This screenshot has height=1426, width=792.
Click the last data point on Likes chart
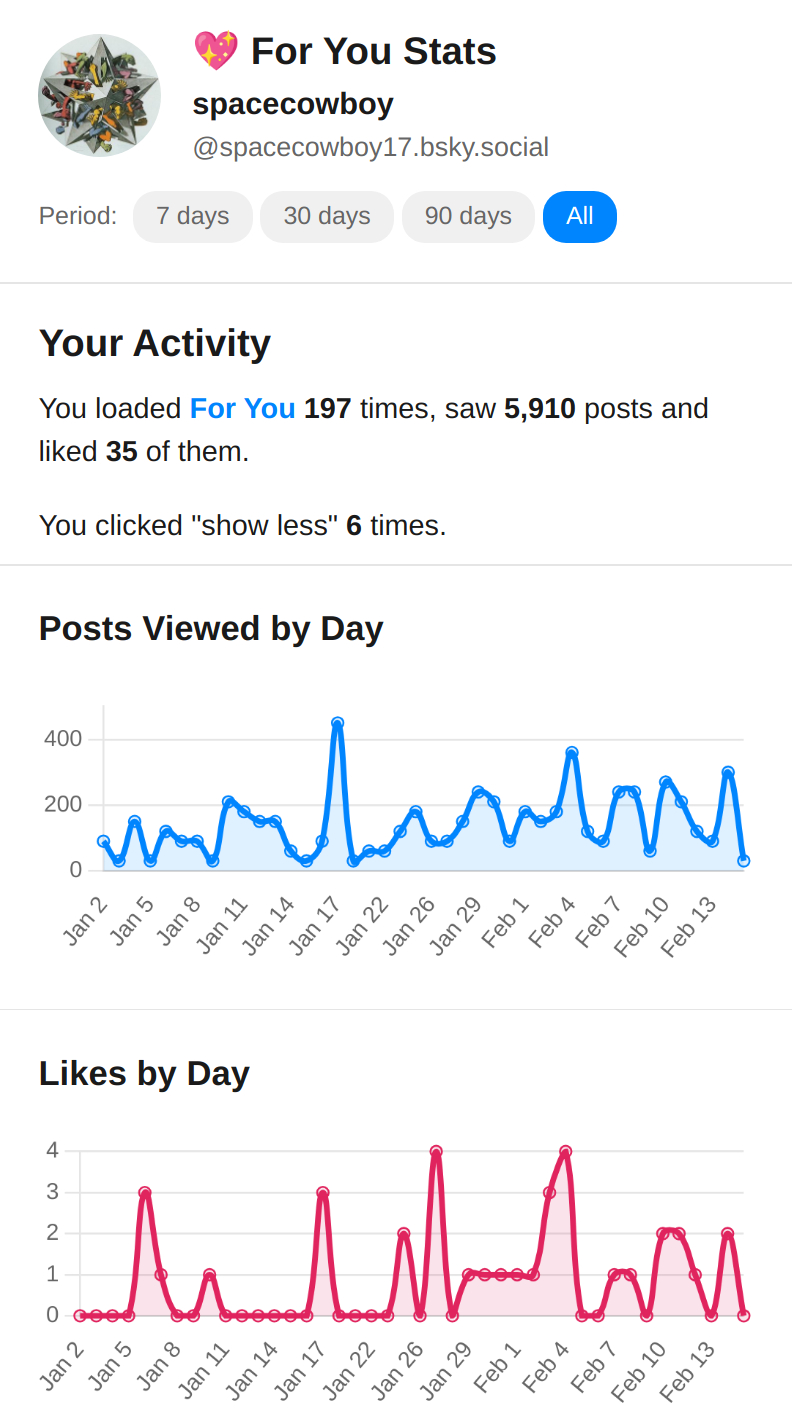[744, 1316]
